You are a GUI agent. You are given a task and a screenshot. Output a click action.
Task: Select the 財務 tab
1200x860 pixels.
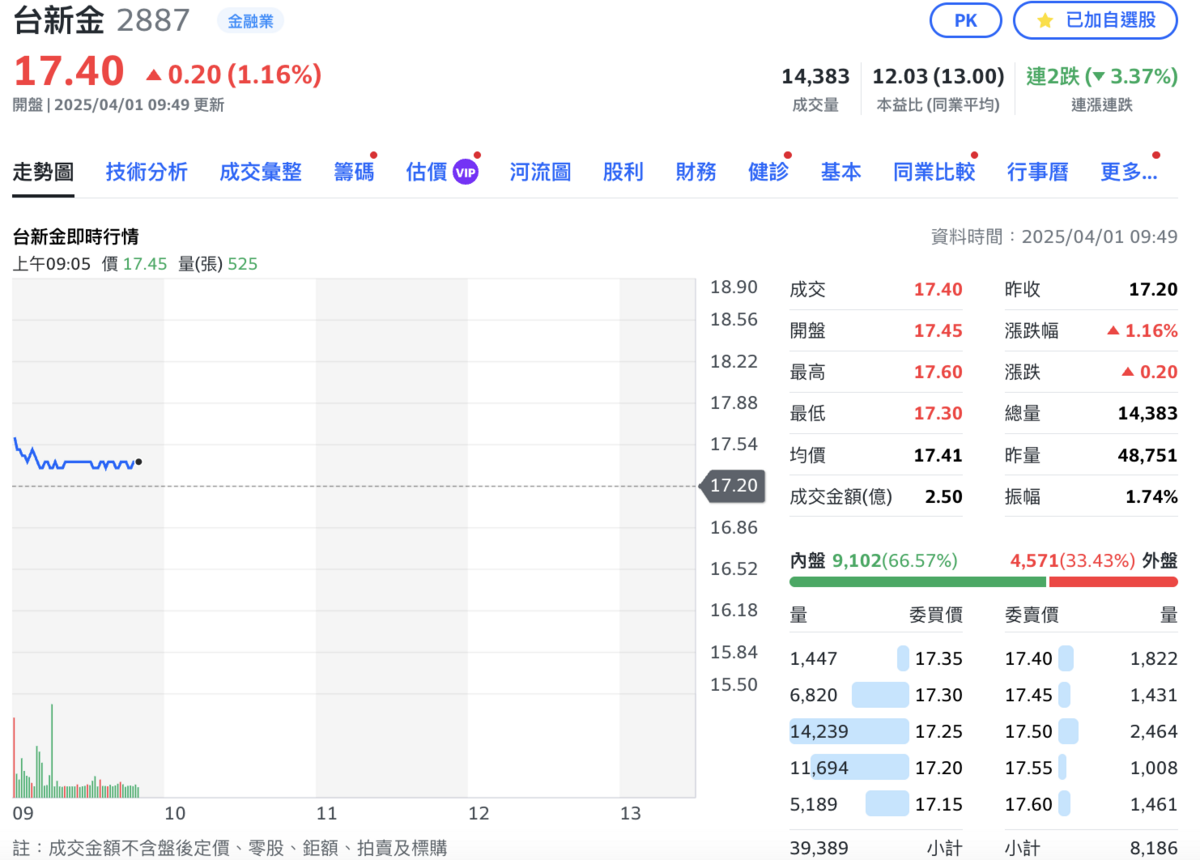pyautogui.click(x=696, y=172)
